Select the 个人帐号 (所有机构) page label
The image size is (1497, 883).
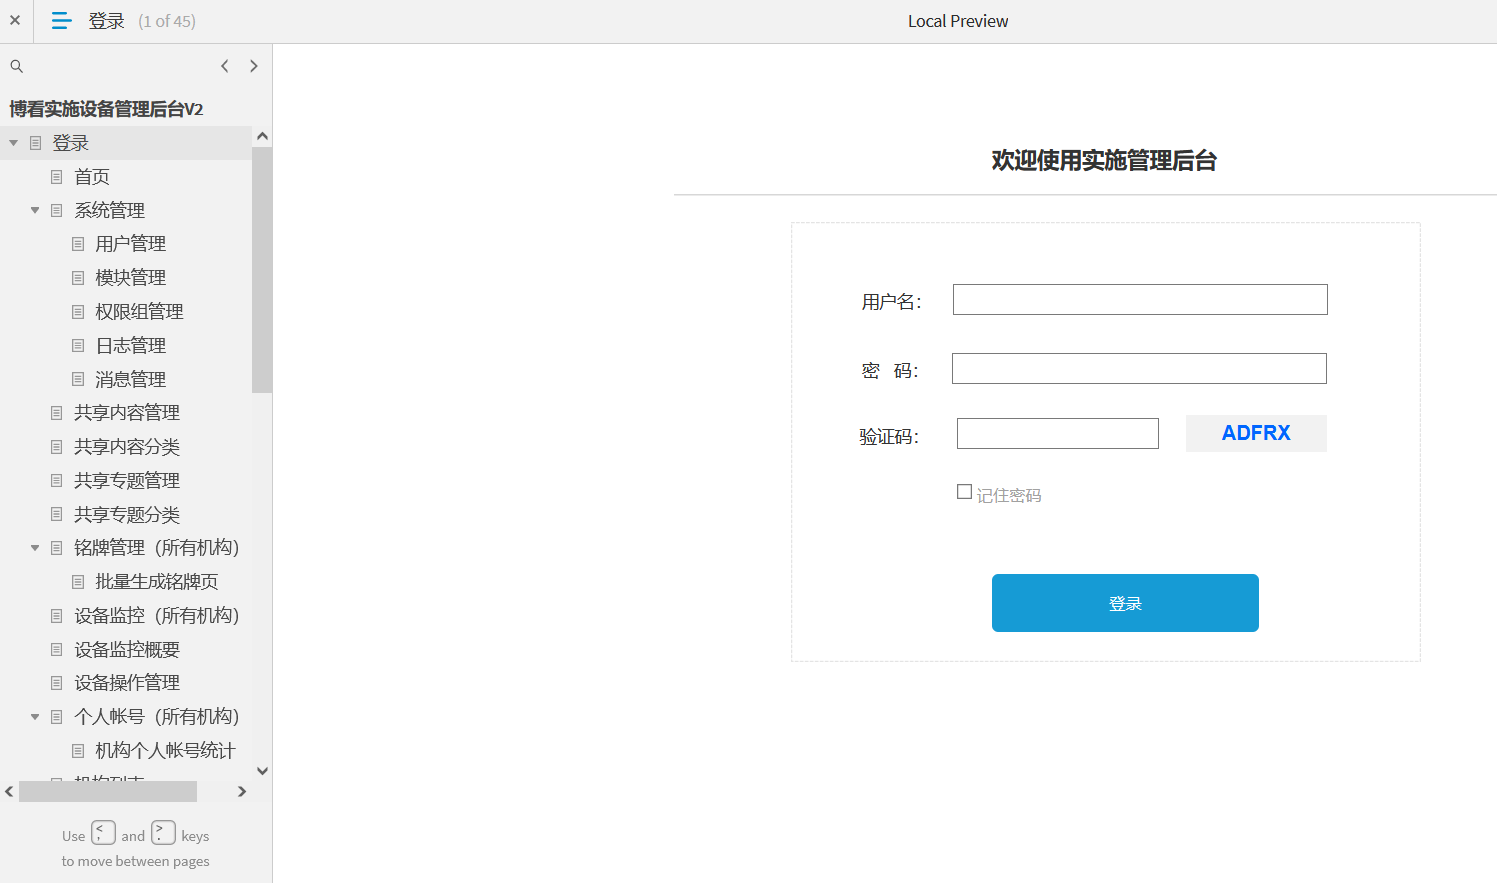(157, 717)
